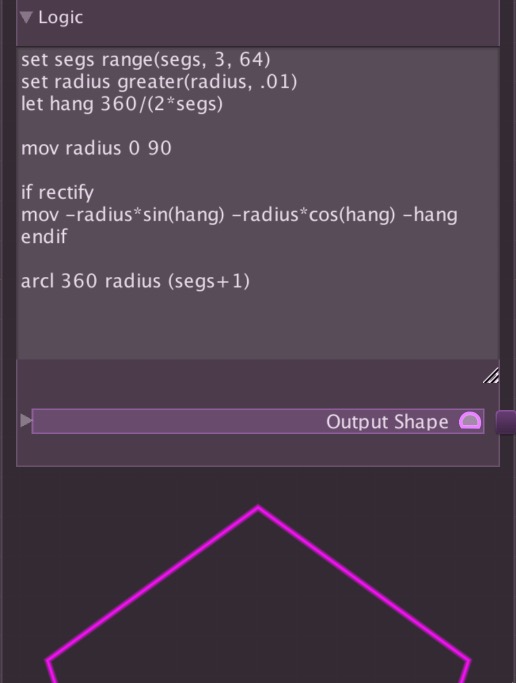516x683 pixels.
Task: Click the pink Output Shape spline icon
Action: tap(470, 421)
